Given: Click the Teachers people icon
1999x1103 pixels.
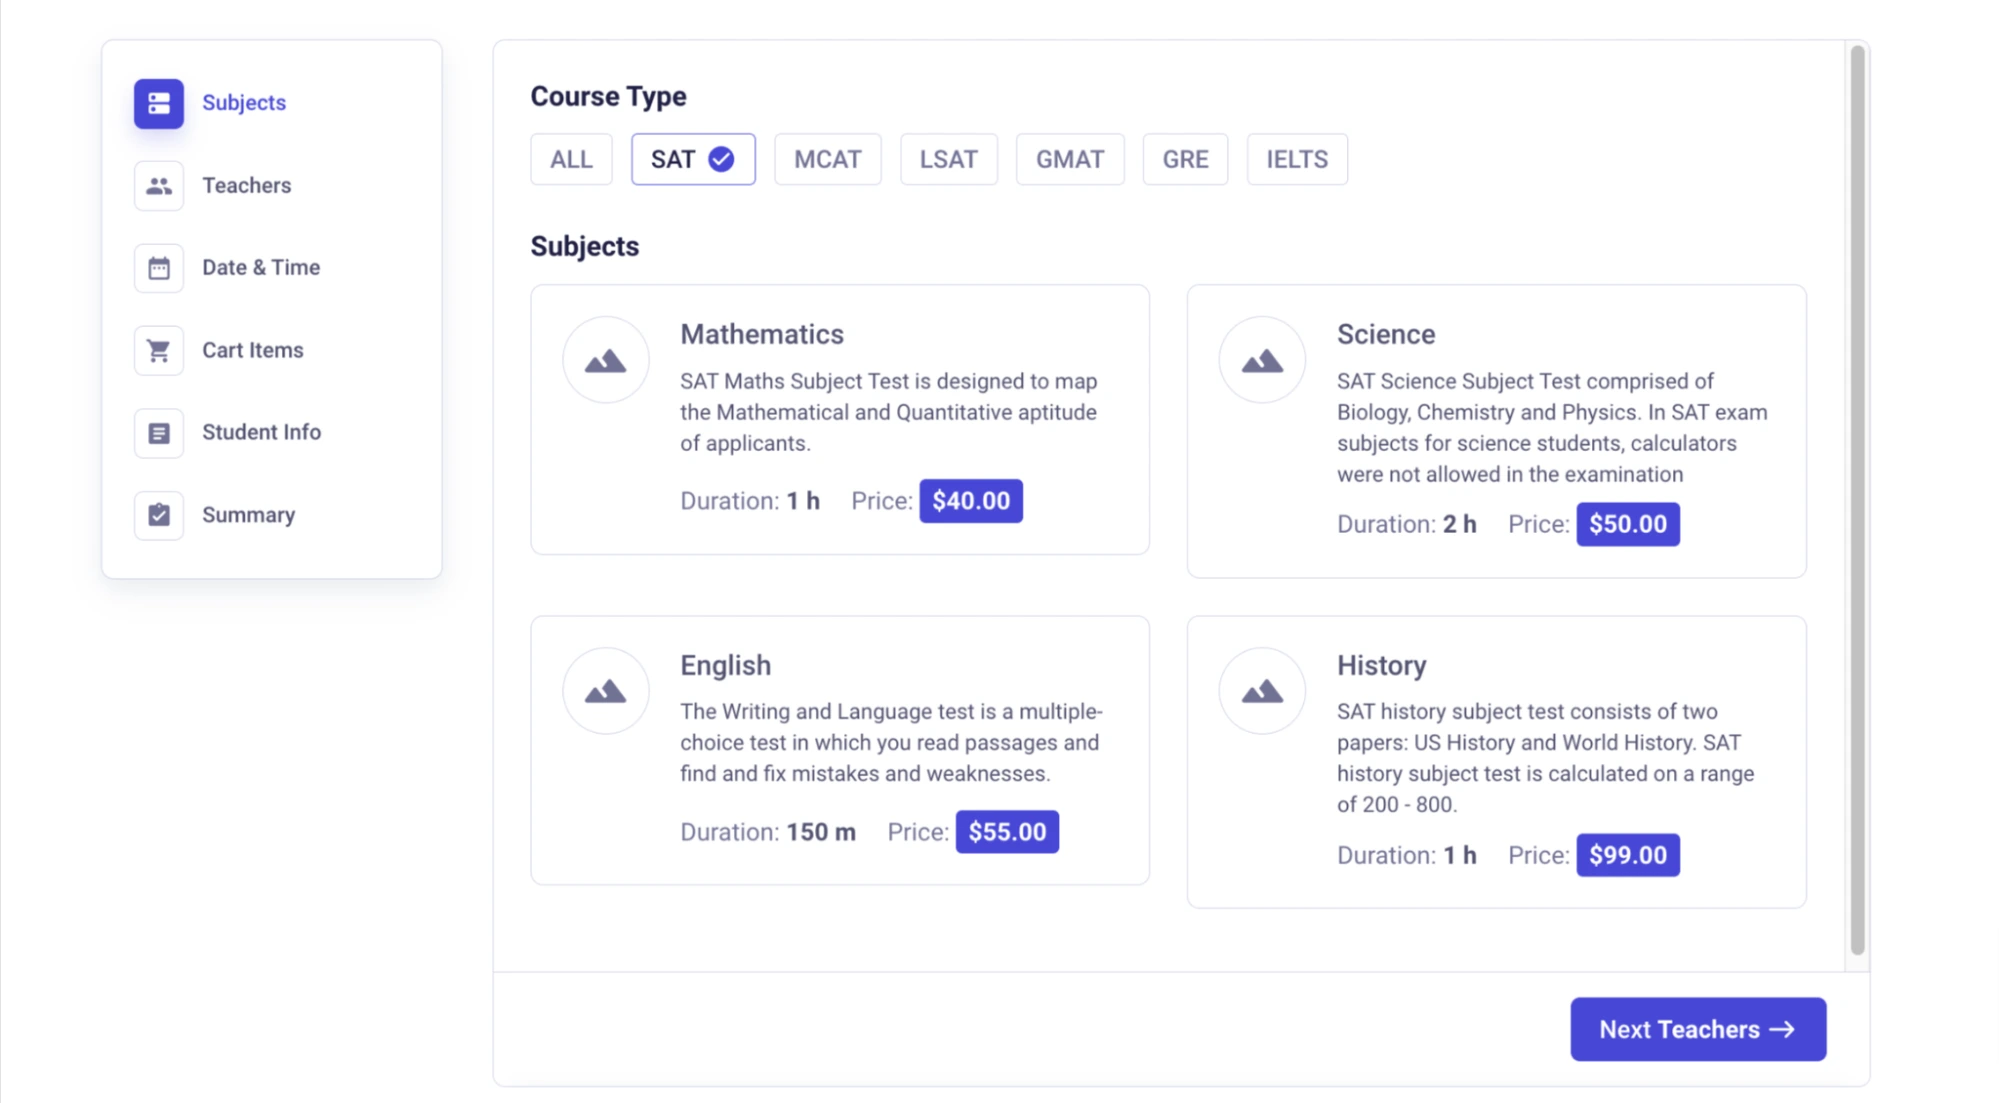Looking at the screenshot, I should tap(159, 186).
